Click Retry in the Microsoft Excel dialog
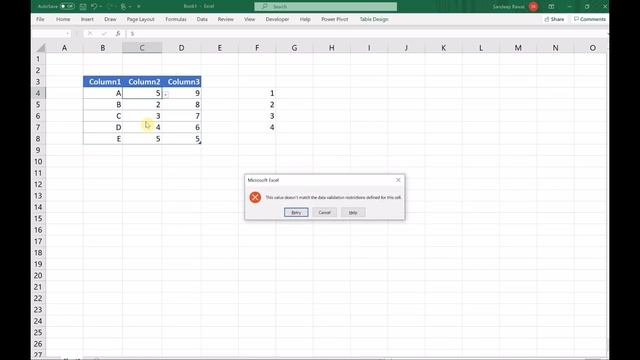The width and height of the screenshot is (640, 360). click(x=296, y=212)
